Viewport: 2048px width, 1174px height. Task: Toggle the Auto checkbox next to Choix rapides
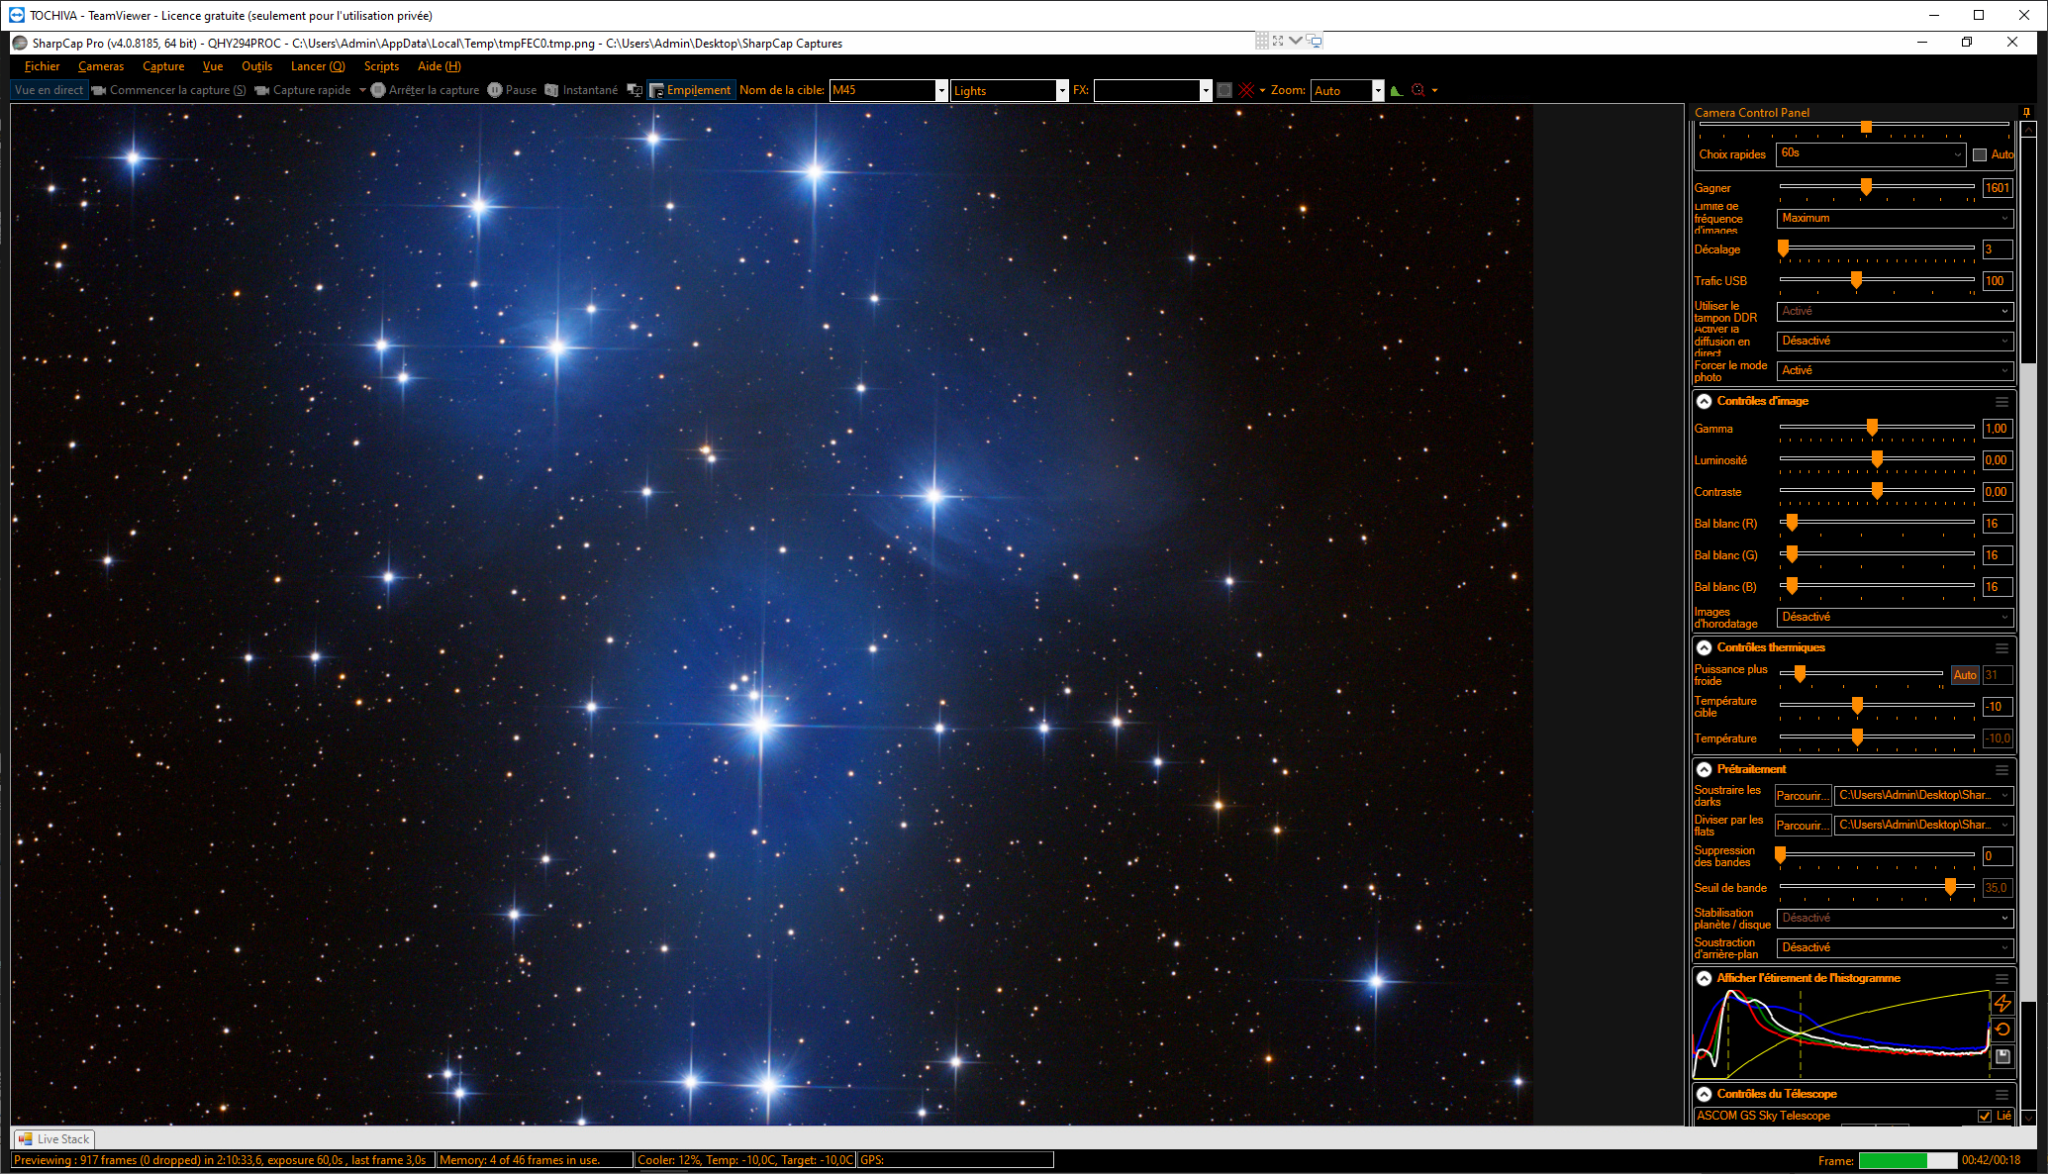point(1979,155)
